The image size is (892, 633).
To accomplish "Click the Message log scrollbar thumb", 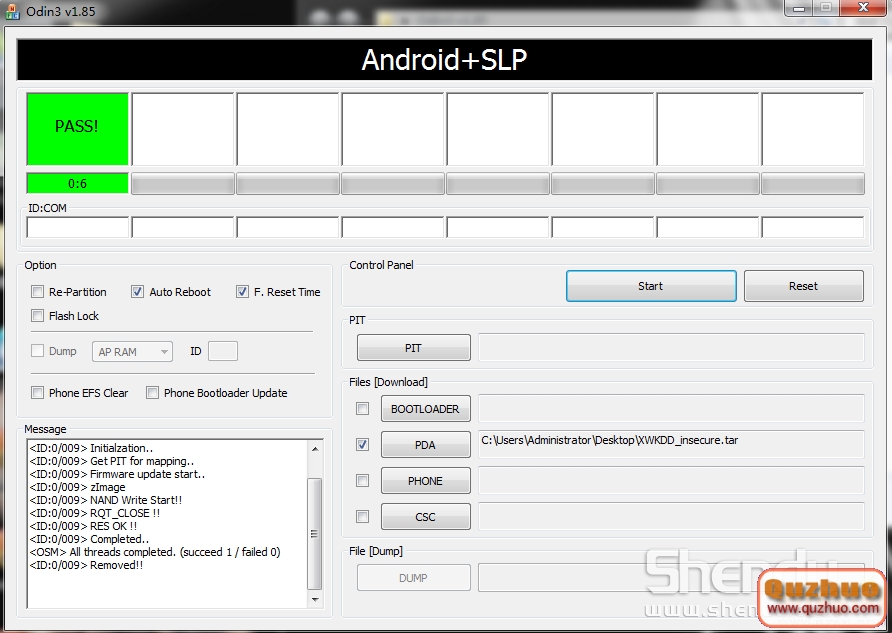I will coord(315,533).
